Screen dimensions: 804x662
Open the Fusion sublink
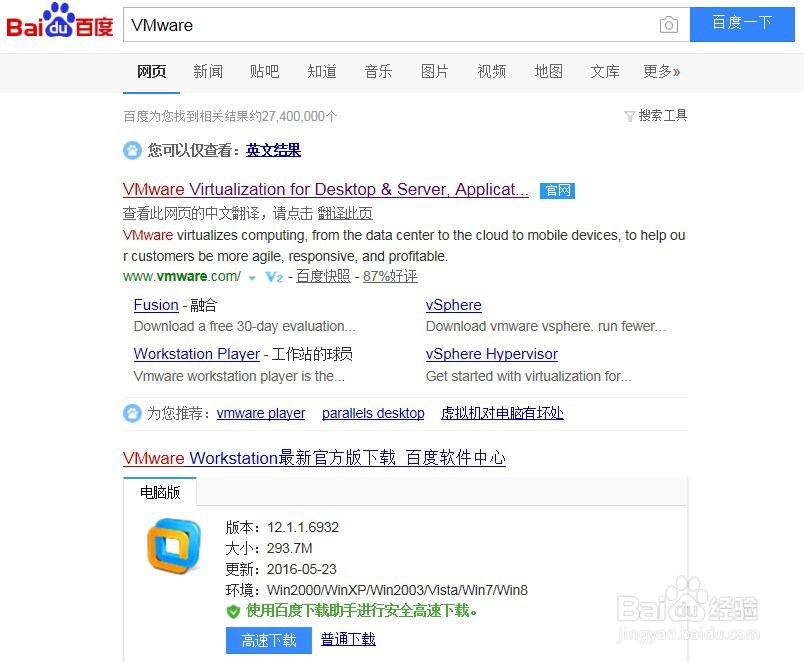156,305
